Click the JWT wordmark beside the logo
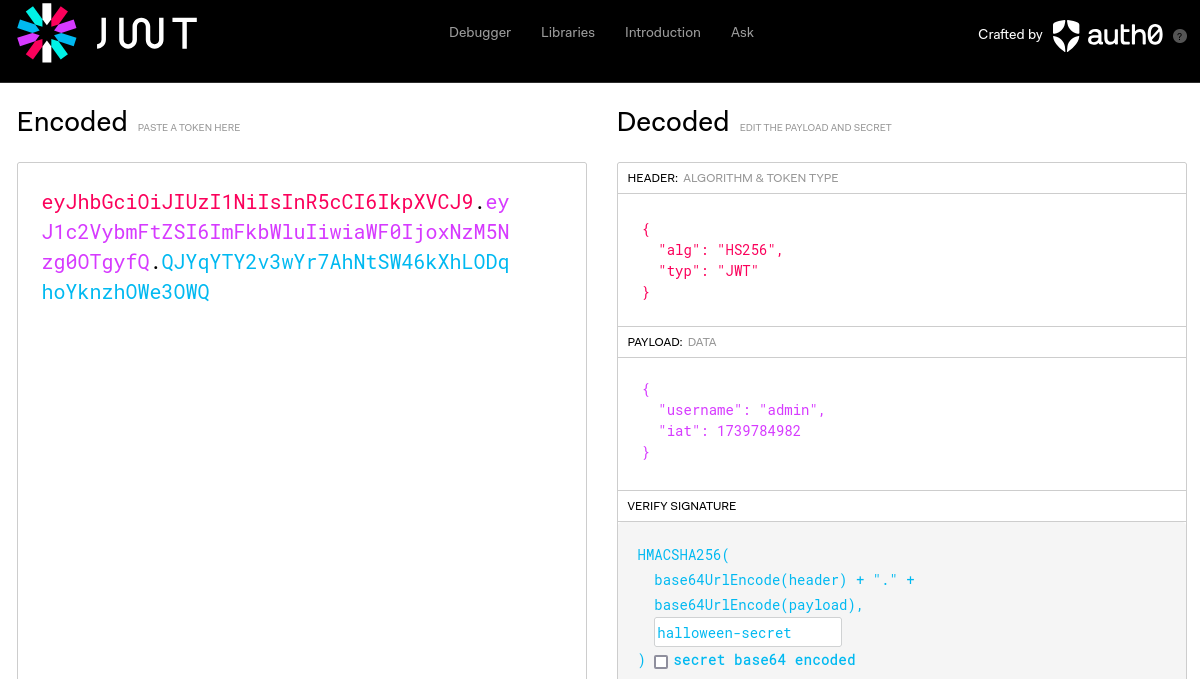 147,34
